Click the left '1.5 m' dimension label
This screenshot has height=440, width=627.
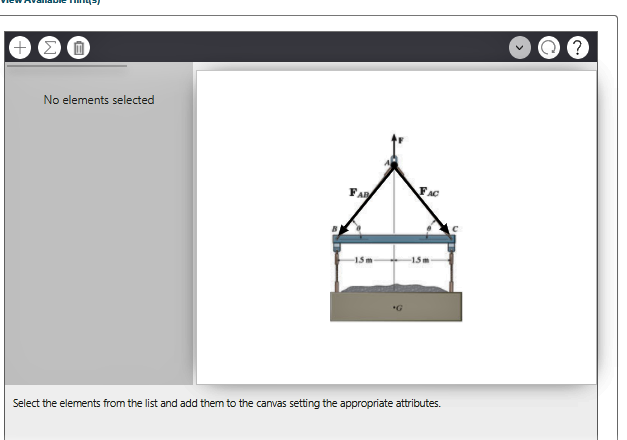pos(363,260)
